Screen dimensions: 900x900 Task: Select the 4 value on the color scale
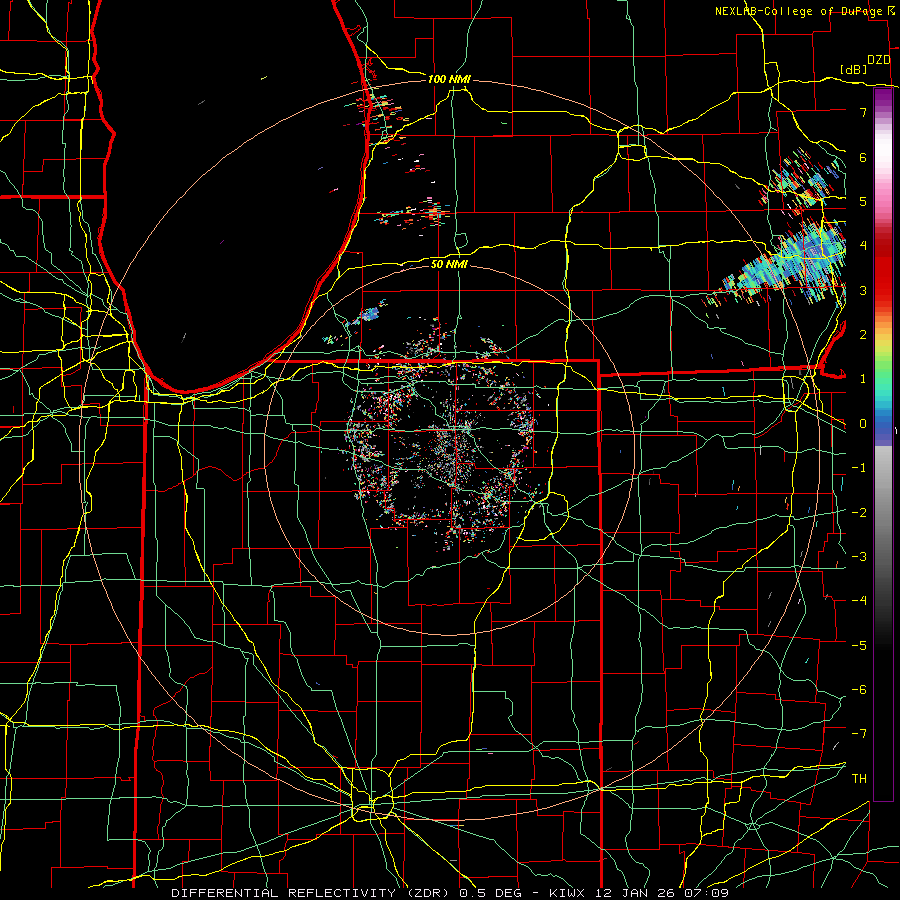pos(863,246)
